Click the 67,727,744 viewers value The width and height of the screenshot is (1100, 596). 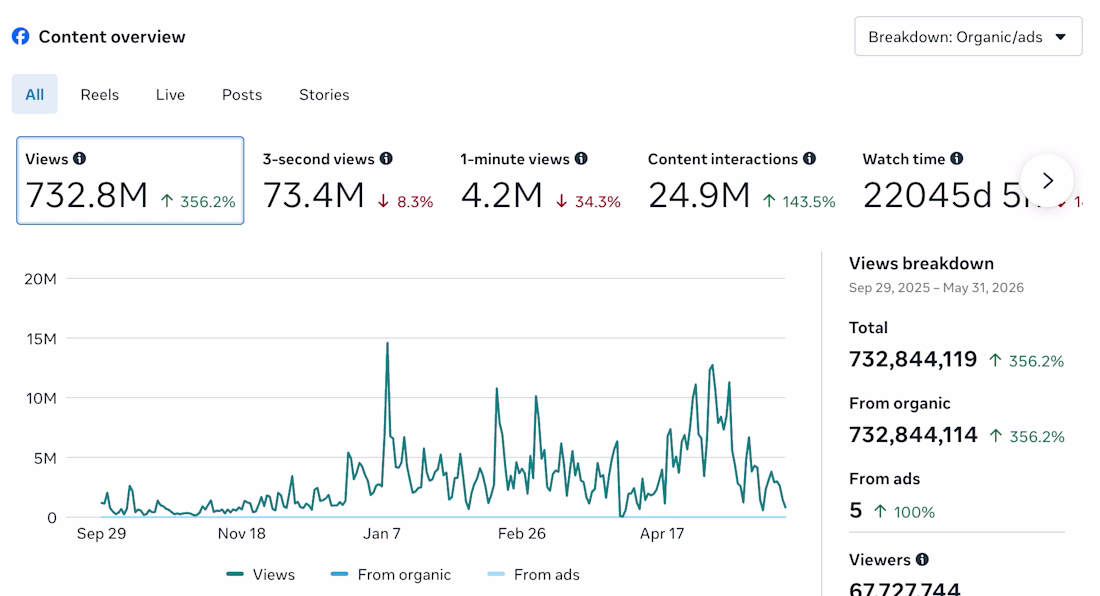[904, 589]
